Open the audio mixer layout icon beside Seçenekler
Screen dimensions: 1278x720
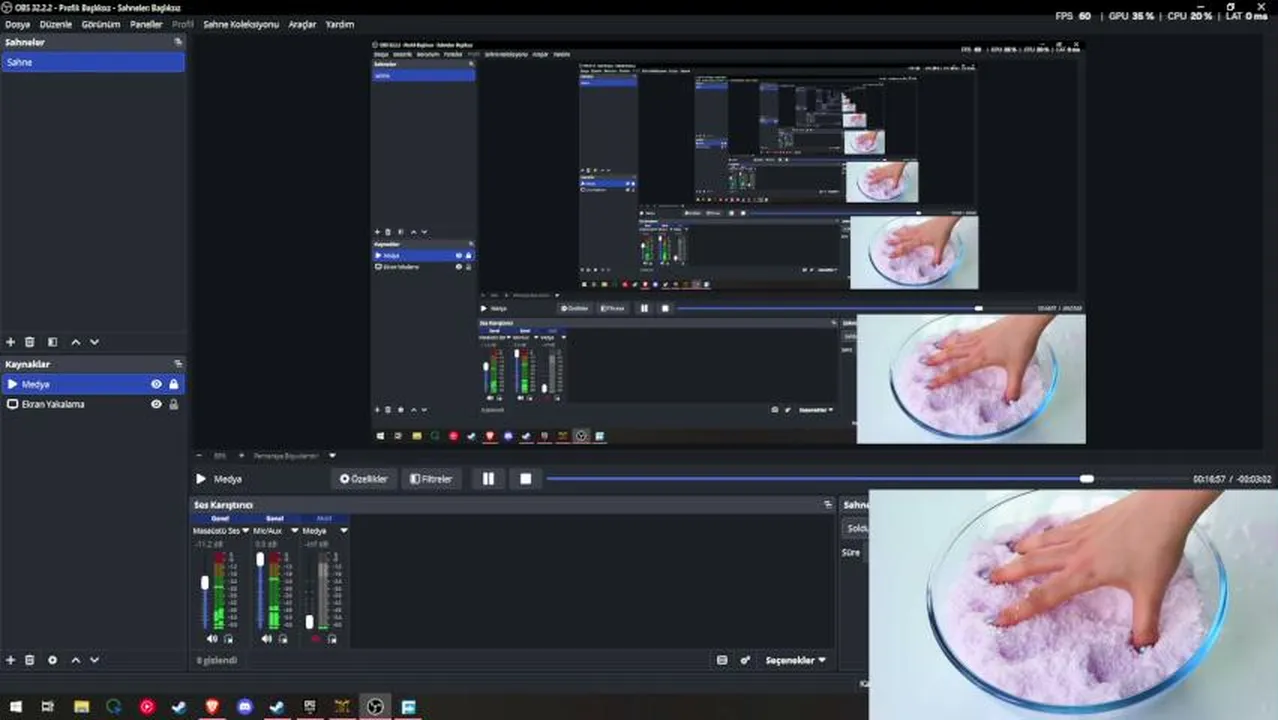(x=722, y=660)
